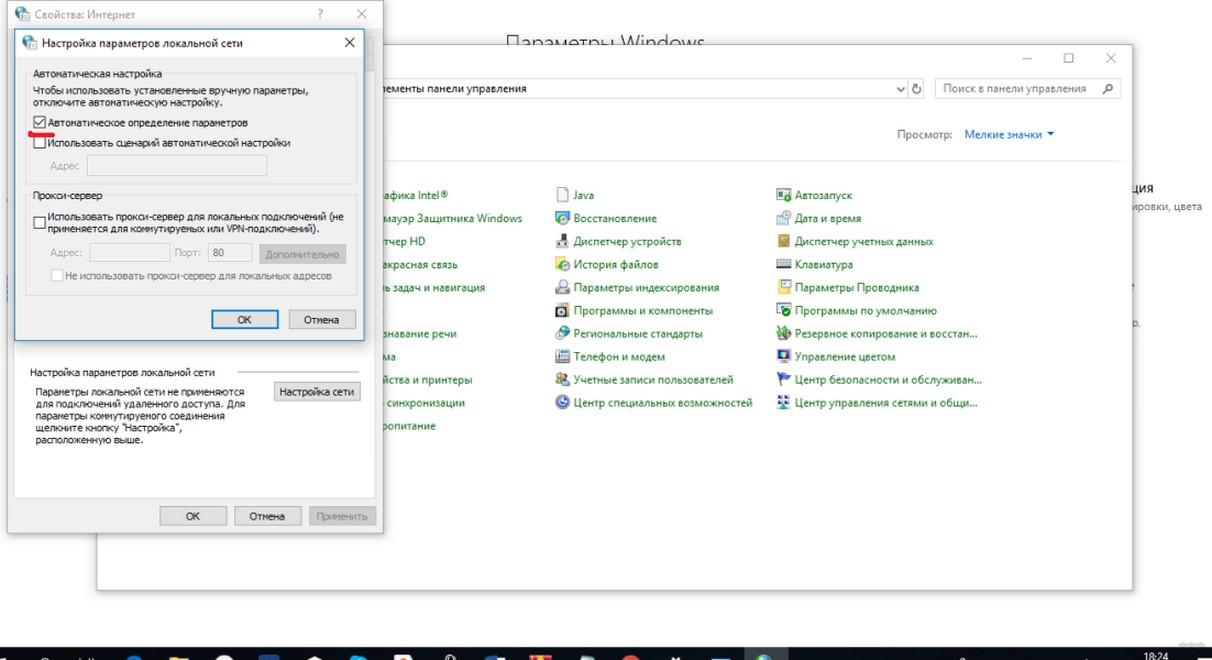Click the proxy Порт field showing 80
Image resolution: width=1212 pixels, height=660 pixels.
(x=230, y=254)
